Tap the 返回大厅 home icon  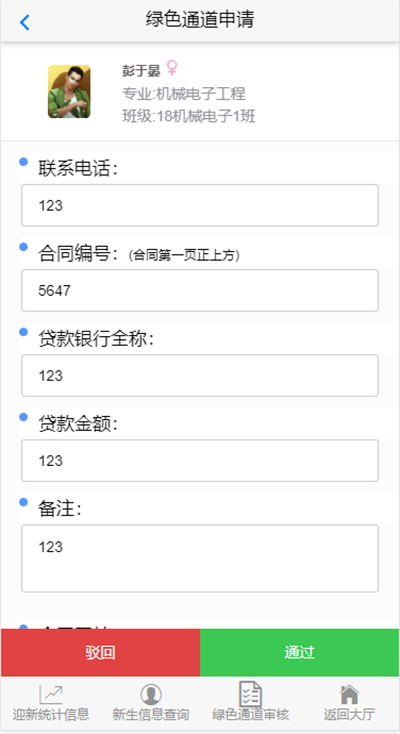coord(349,695)
